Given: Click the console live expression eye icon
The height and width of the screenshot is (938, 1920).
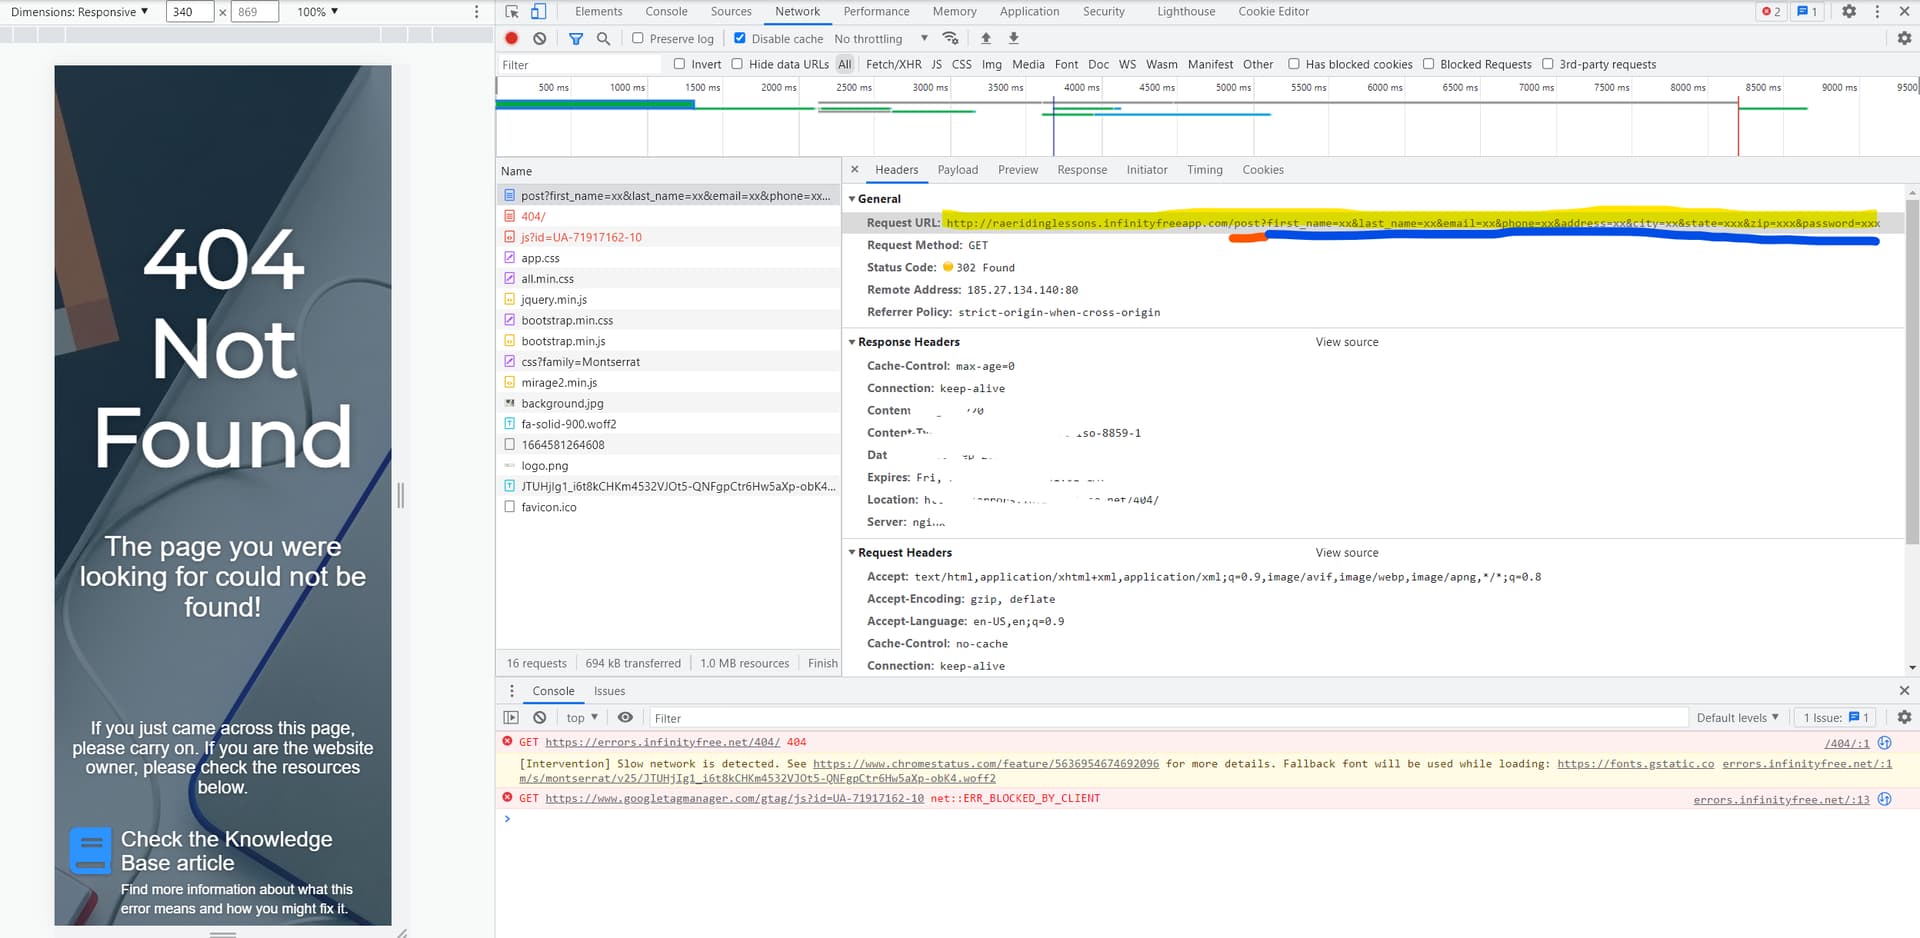Looking at the screenshot, I should pyautogui.click(x=625, y=718).
